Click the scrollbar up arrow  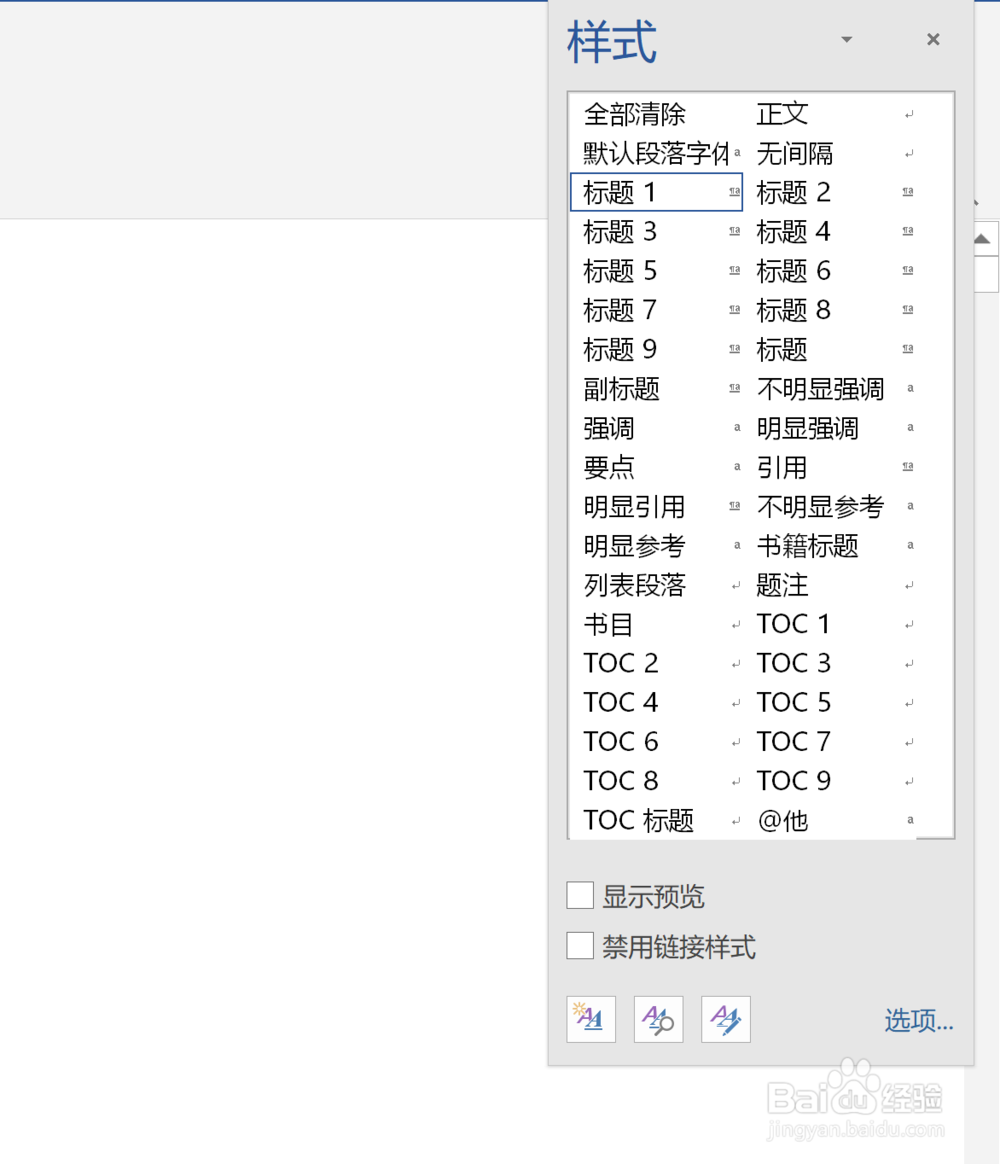[983, 237]
